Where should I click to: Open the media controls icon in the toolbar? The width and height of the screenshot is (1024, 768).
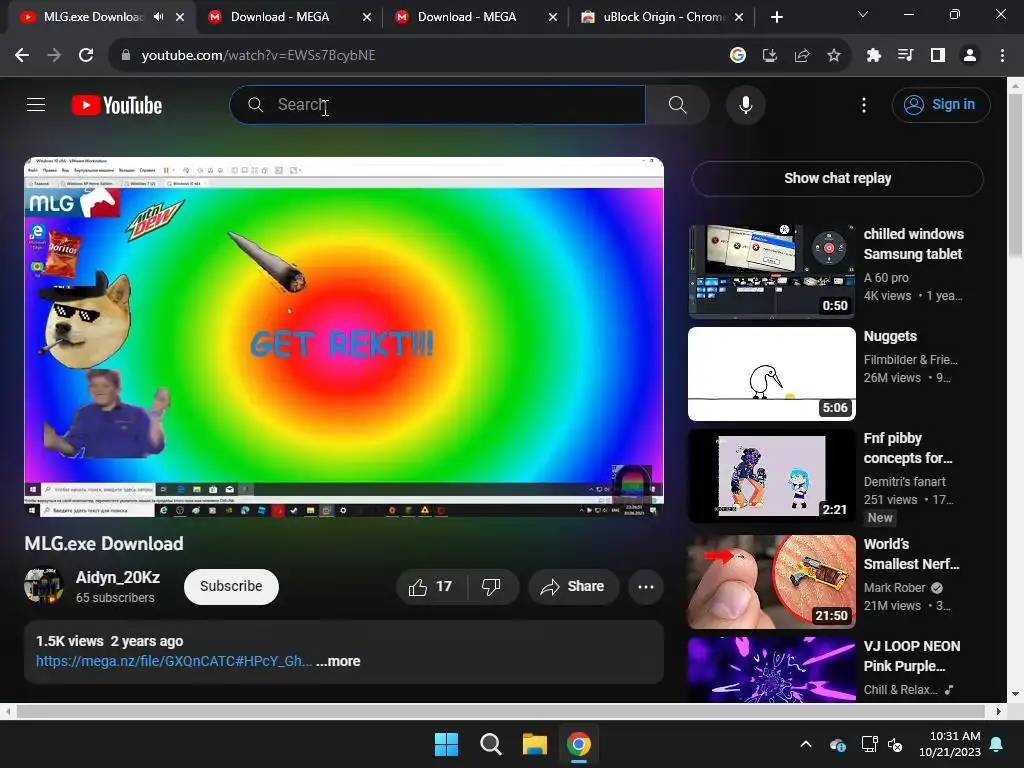pyautogui.click(x=905, y=56)
